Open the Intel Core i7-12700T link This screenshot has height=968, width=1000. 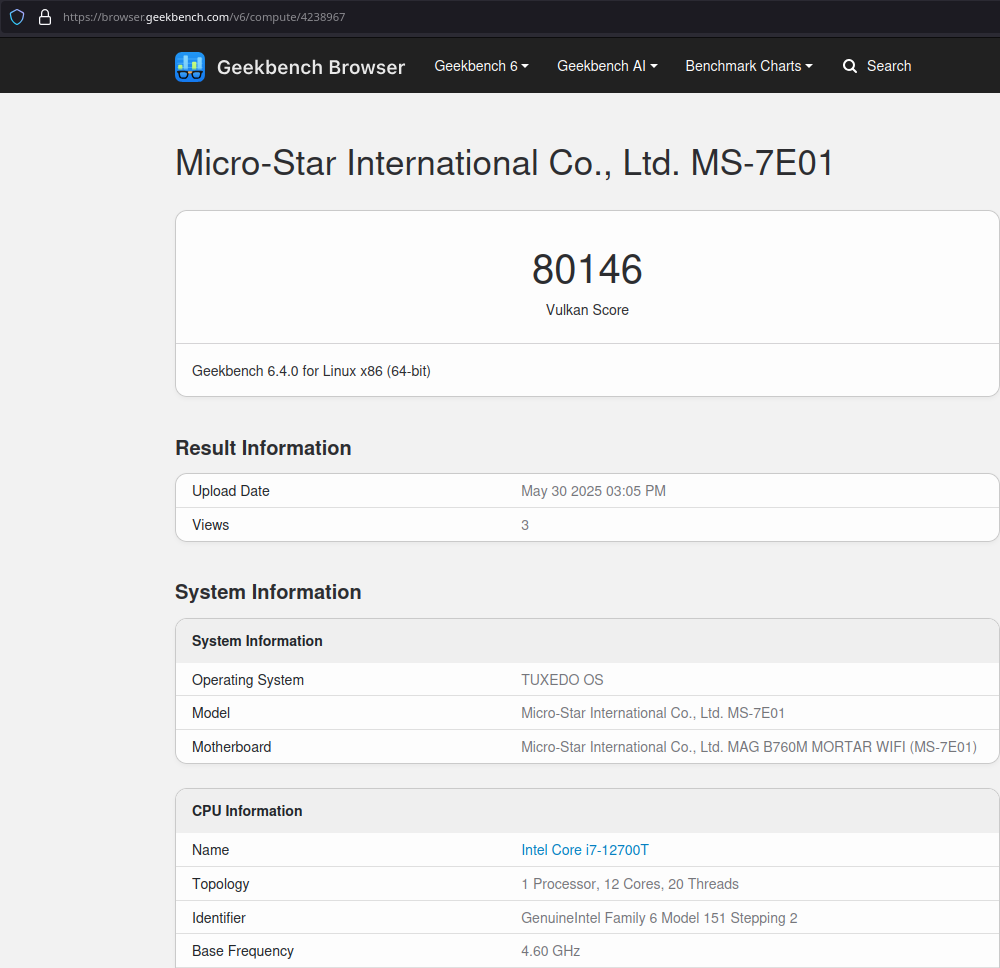click(585, 850)
